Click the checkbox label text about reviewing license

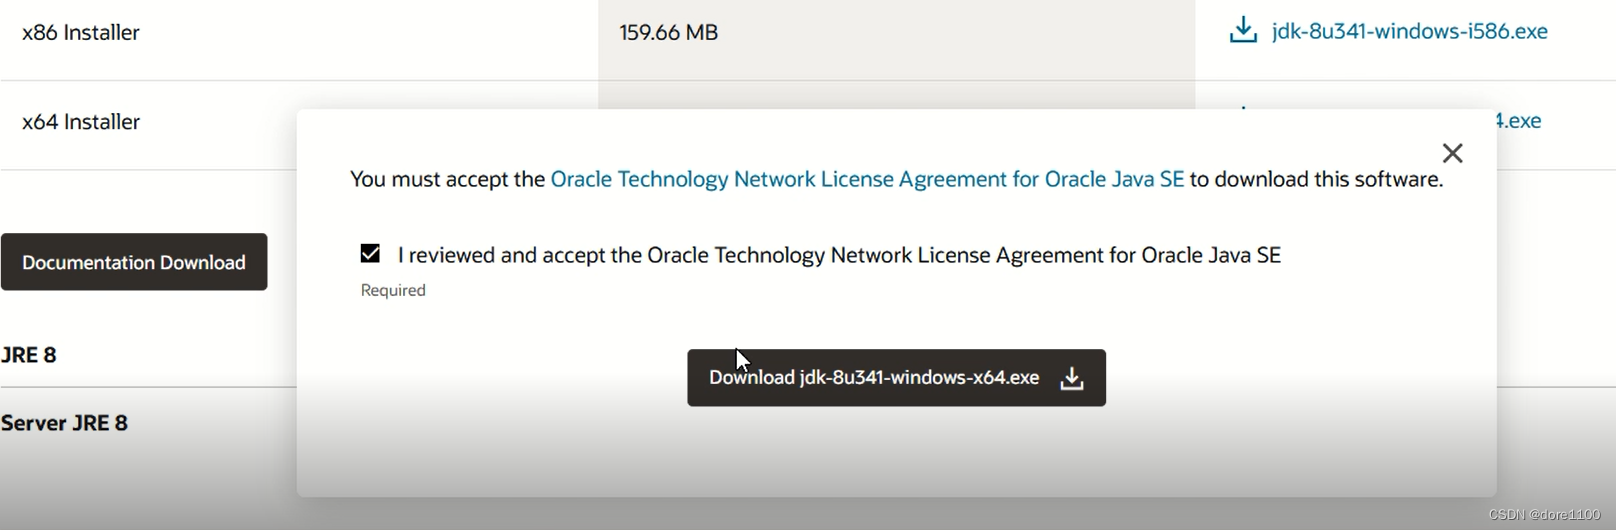839,255
